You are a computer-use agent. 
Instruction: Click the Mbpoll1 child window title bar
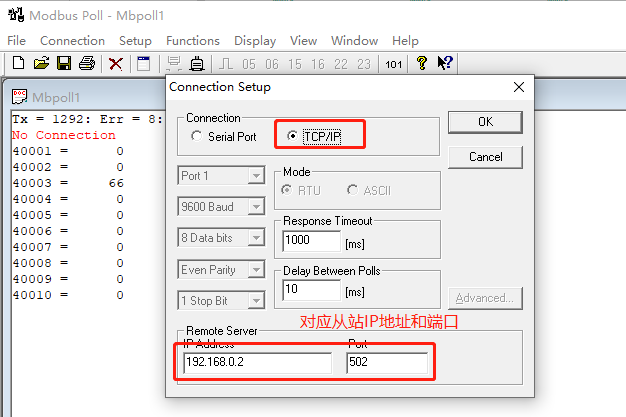[x=86, y=97]
